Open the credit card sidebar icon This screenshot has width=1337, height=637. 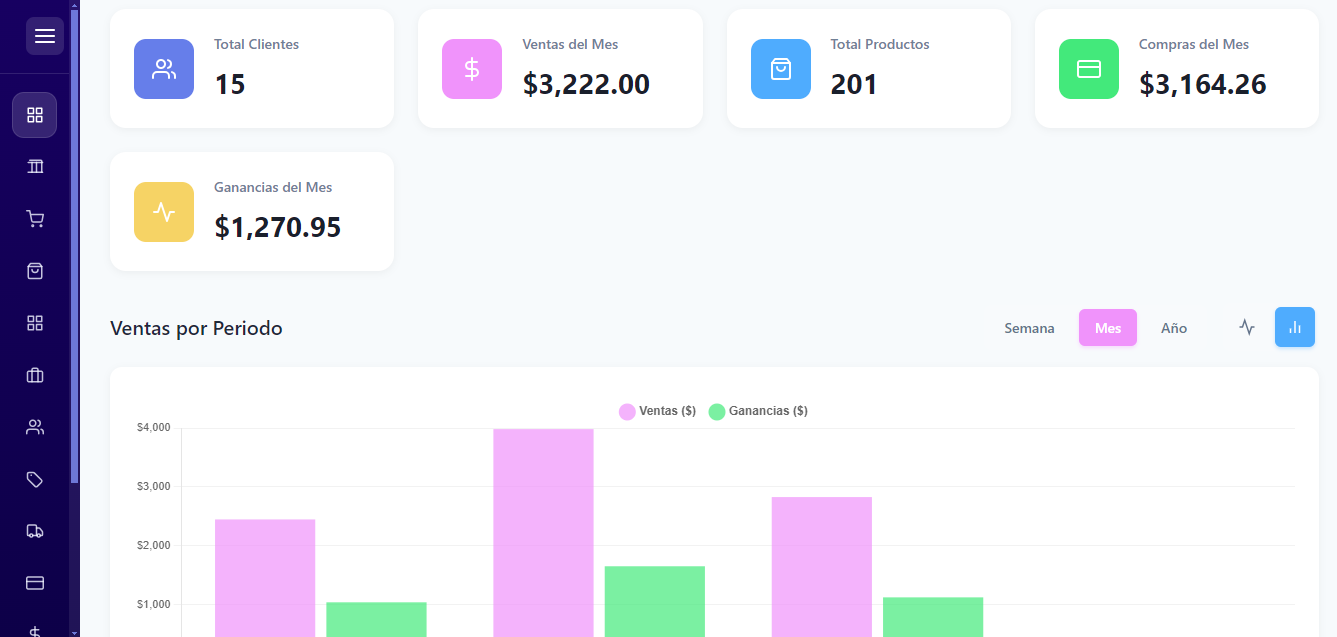pos(35,583)
